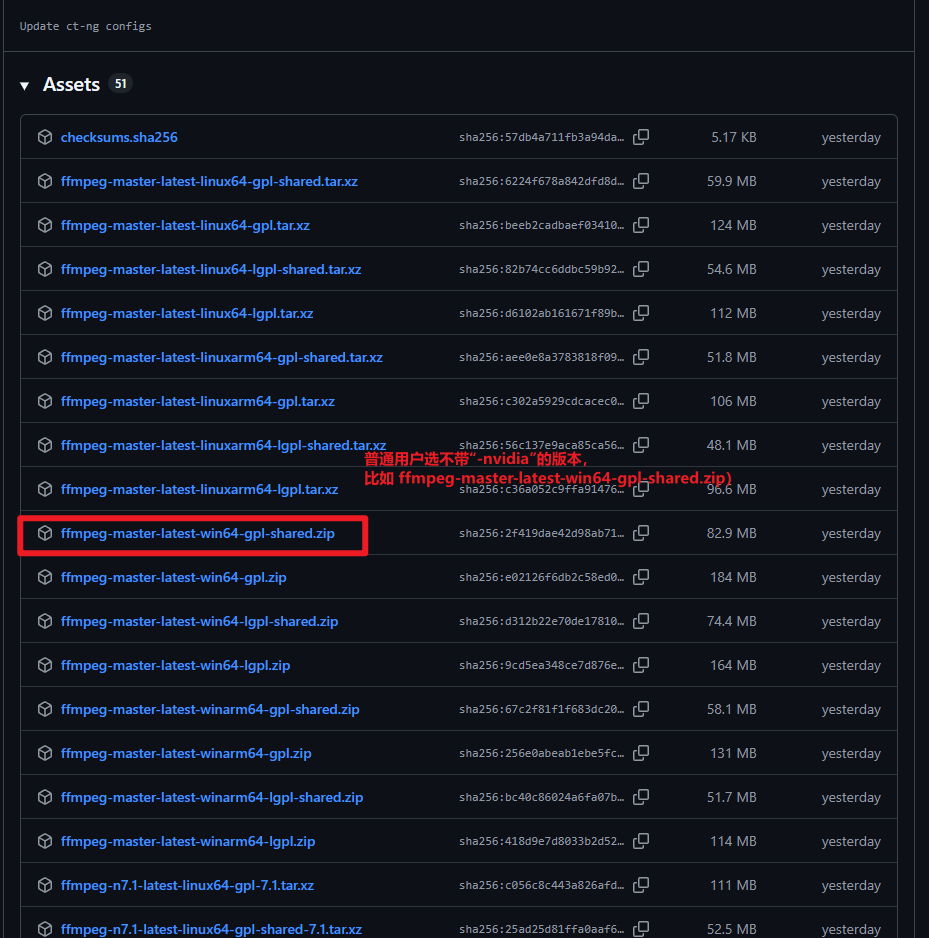Download ffmpeg-master-latest-win64-lgpl.zip
929x938 pixels.
pyautogui.click(x=175, y=665)
